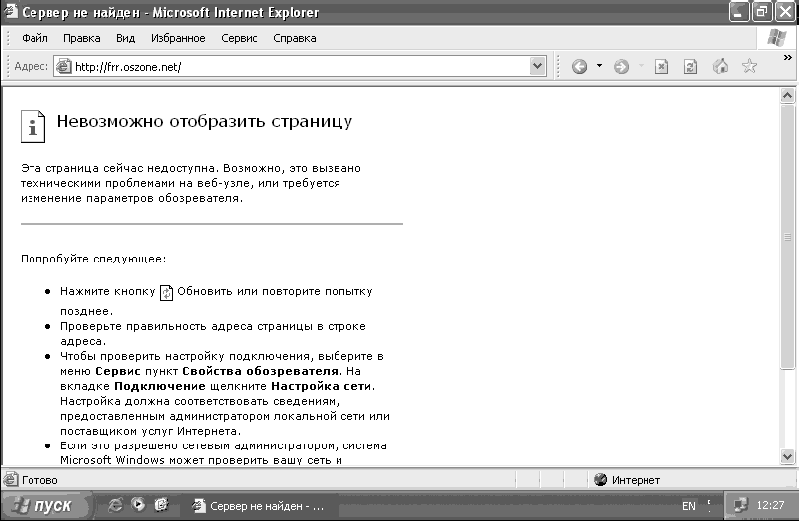Image resolution: width=799 pixels, height=521 pixels.
Task: Click the bold word Подключение
Action: point(159,386)
